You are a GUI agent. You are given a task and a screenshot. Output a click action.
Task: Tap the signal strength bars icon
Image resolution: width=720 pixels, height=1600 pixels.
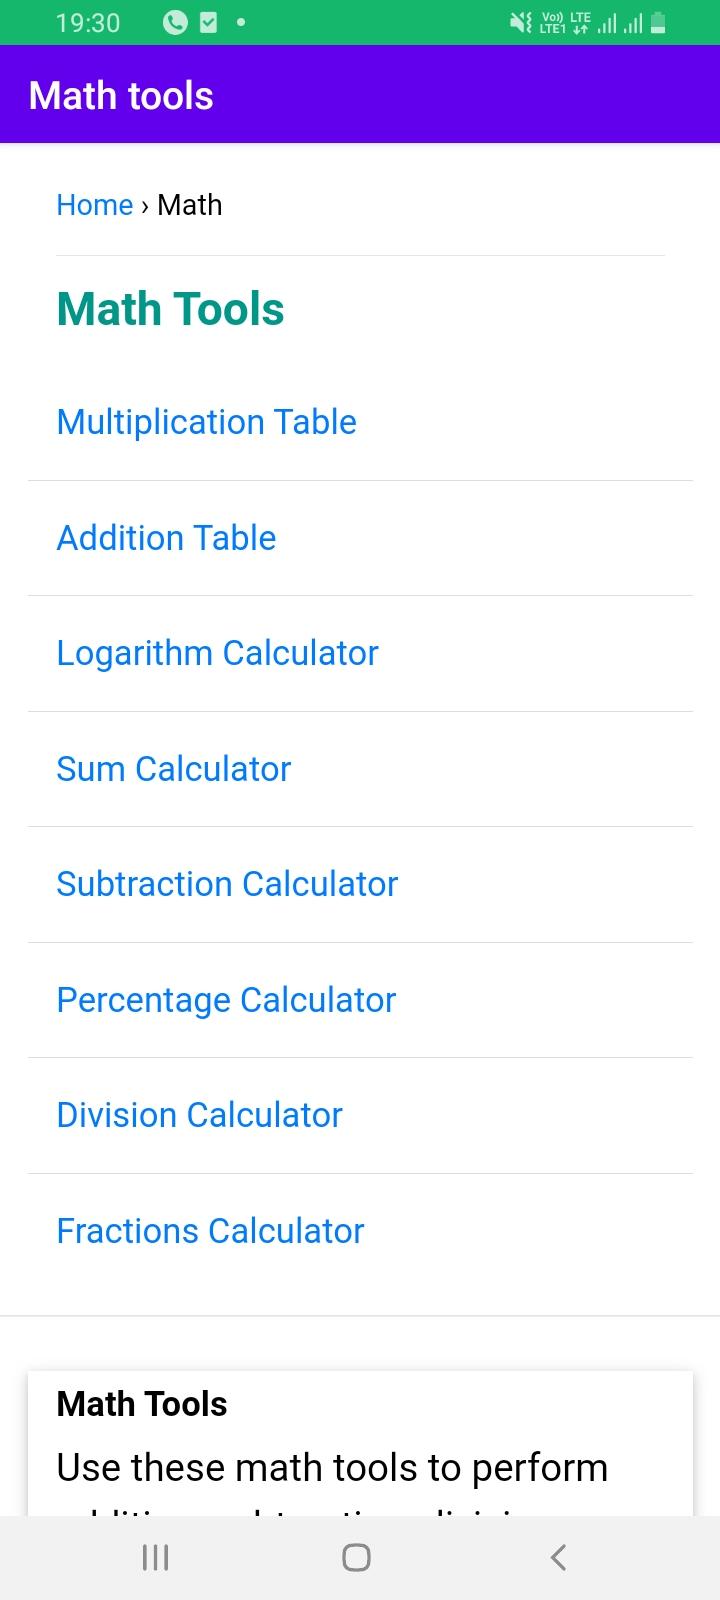tap(619, 22)
